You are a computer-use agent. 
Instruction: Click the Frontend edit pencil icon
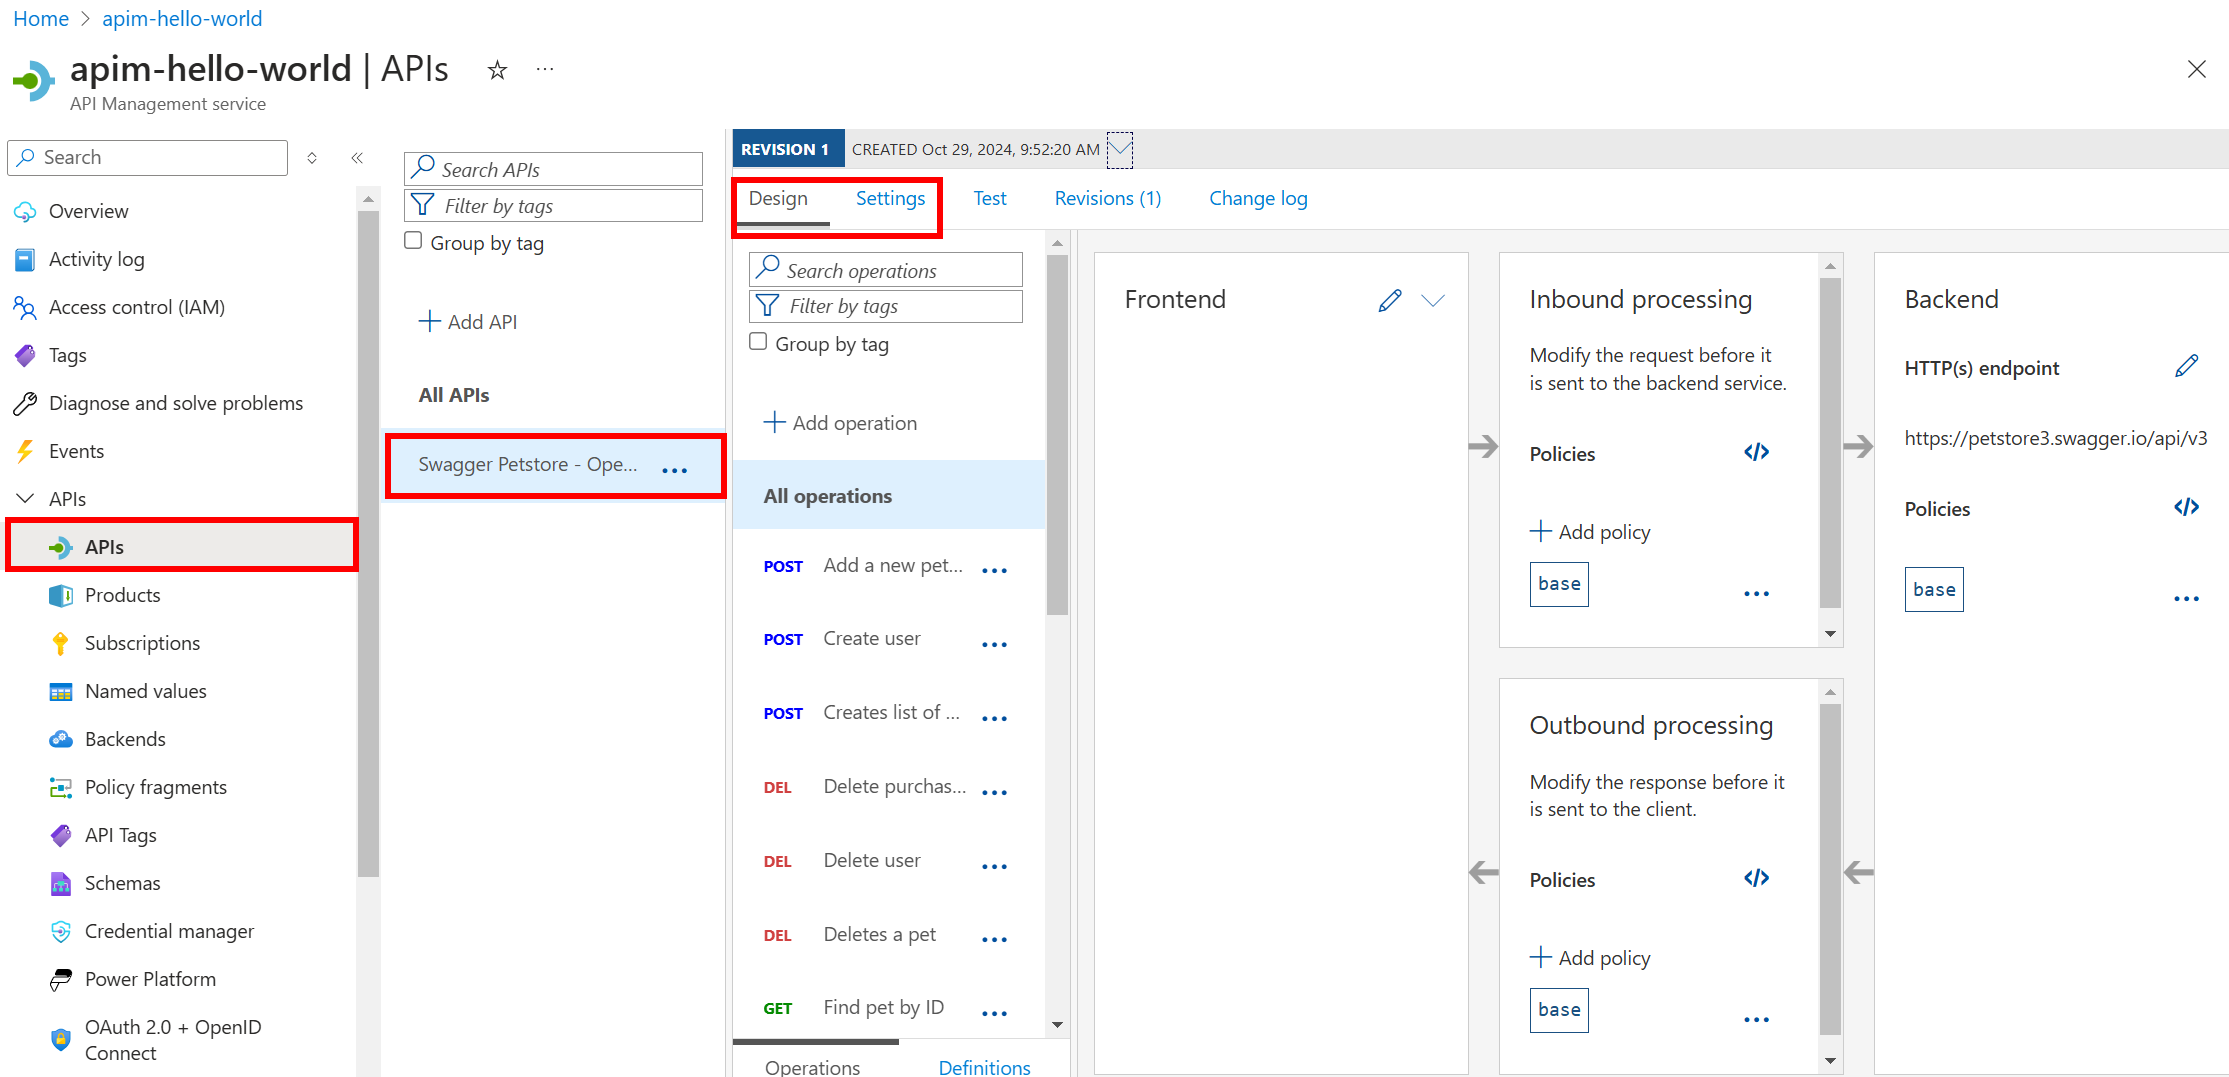pos(1389,300)
